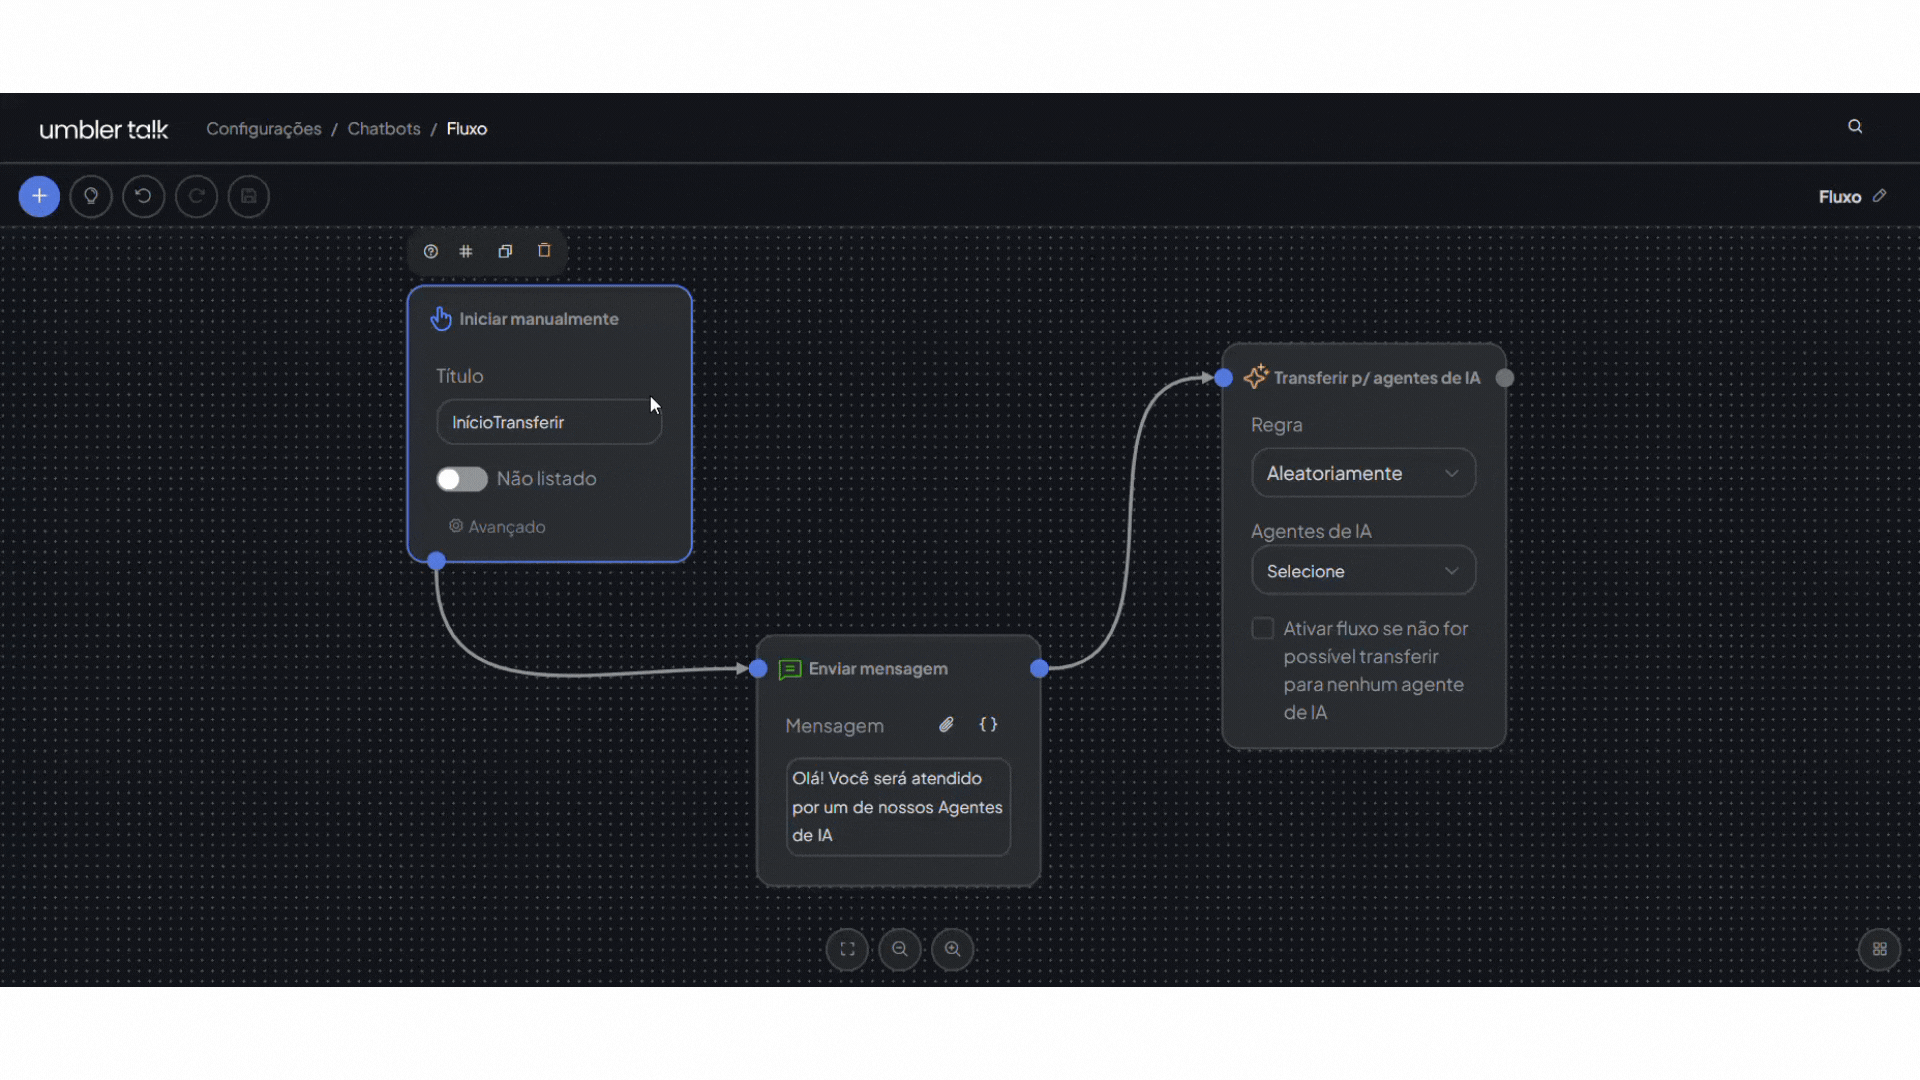Click the lightbulb tips icon

click(x=91, y=196)
